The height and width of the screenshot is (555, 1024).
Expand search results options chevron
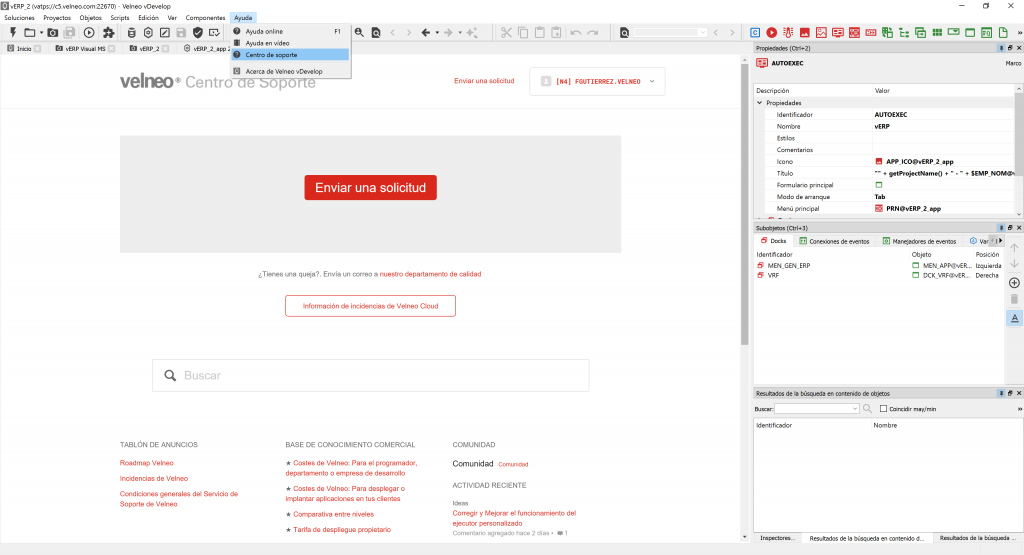point(1019,409)
